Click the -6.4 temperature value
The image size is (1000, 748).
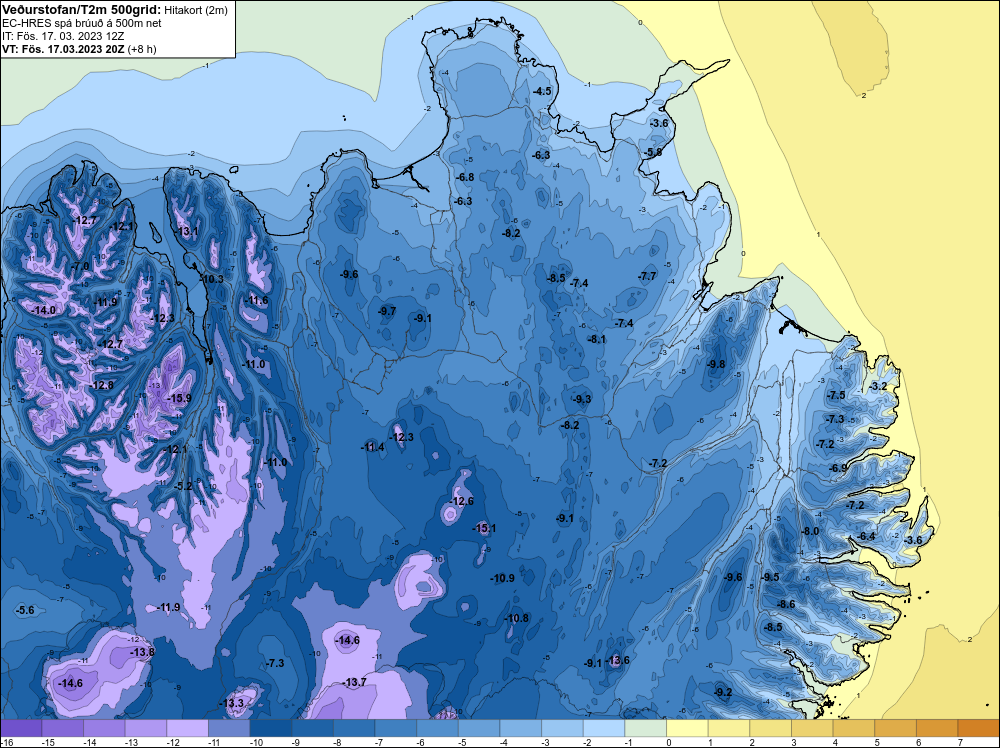click(866, 536)
